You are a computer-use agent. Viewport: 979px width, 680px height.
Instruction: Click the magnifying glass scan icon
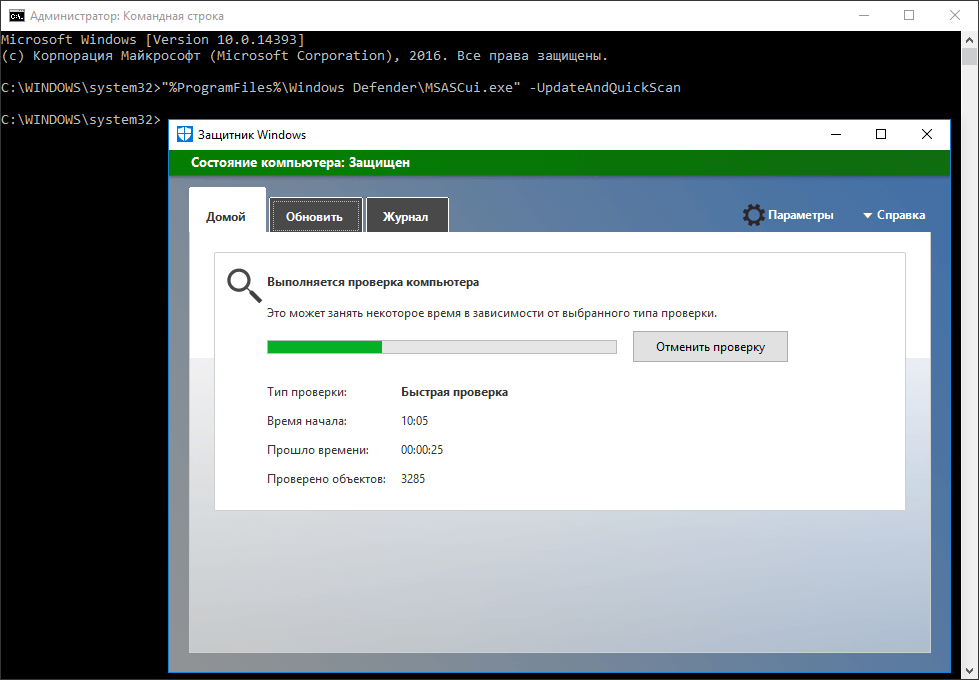[243, 285]
